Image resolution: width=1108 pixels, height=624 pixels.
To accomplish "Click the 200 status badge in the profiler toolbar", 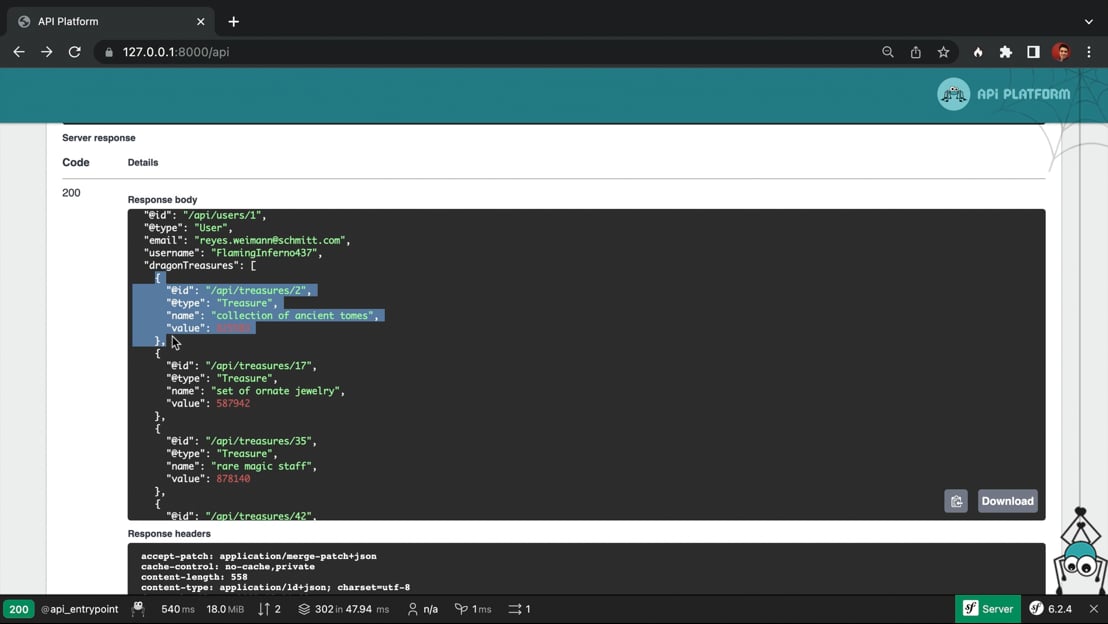I will (x=18, y=609).
